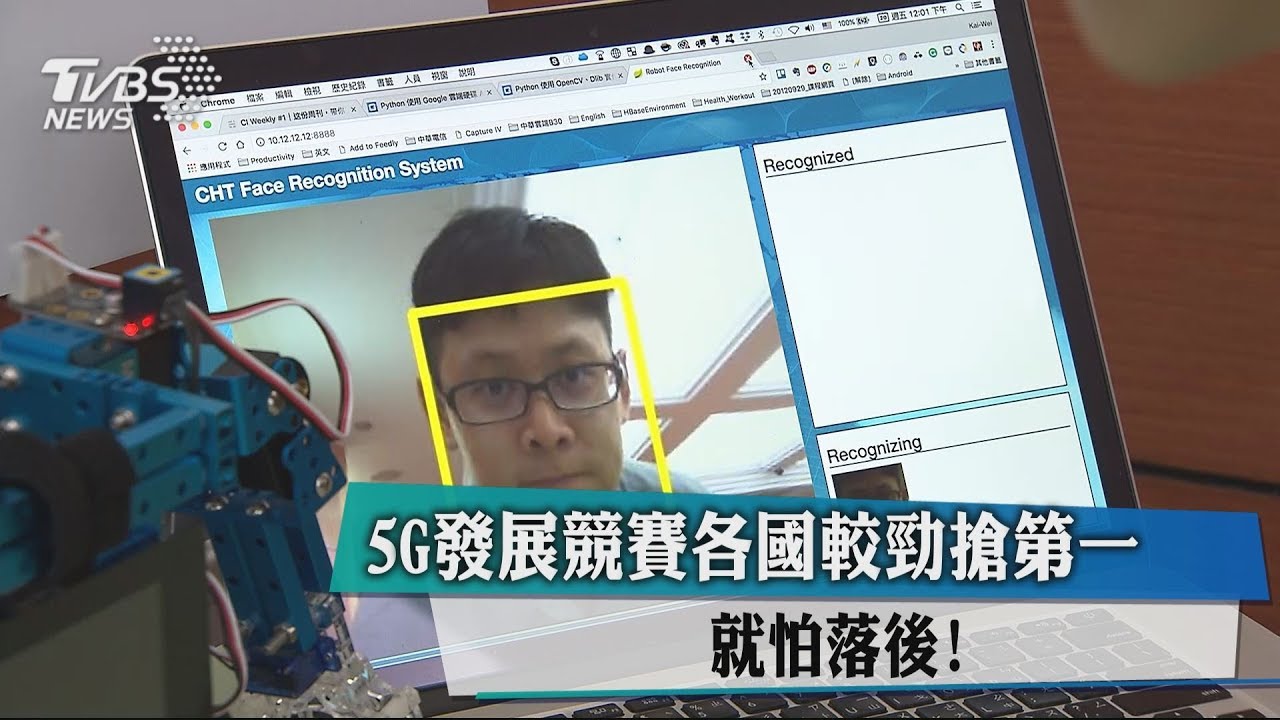
Task: Open the 英文 bookmark folder
Action: (316, 153)
